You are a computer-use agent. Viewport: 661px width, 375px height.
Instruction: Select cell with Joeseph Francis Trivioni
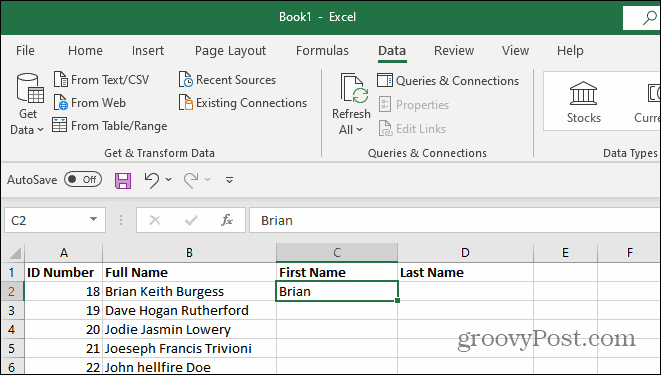pos(189,348)
